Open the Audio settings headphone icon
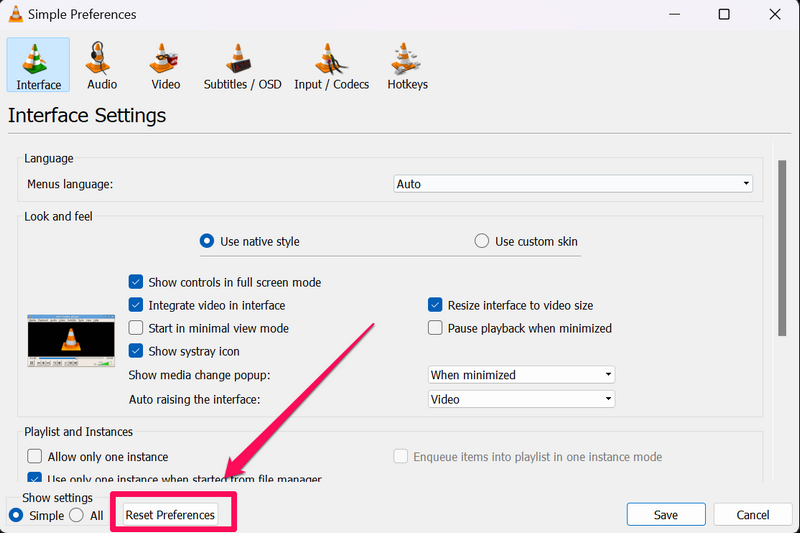 click(102, 60)
